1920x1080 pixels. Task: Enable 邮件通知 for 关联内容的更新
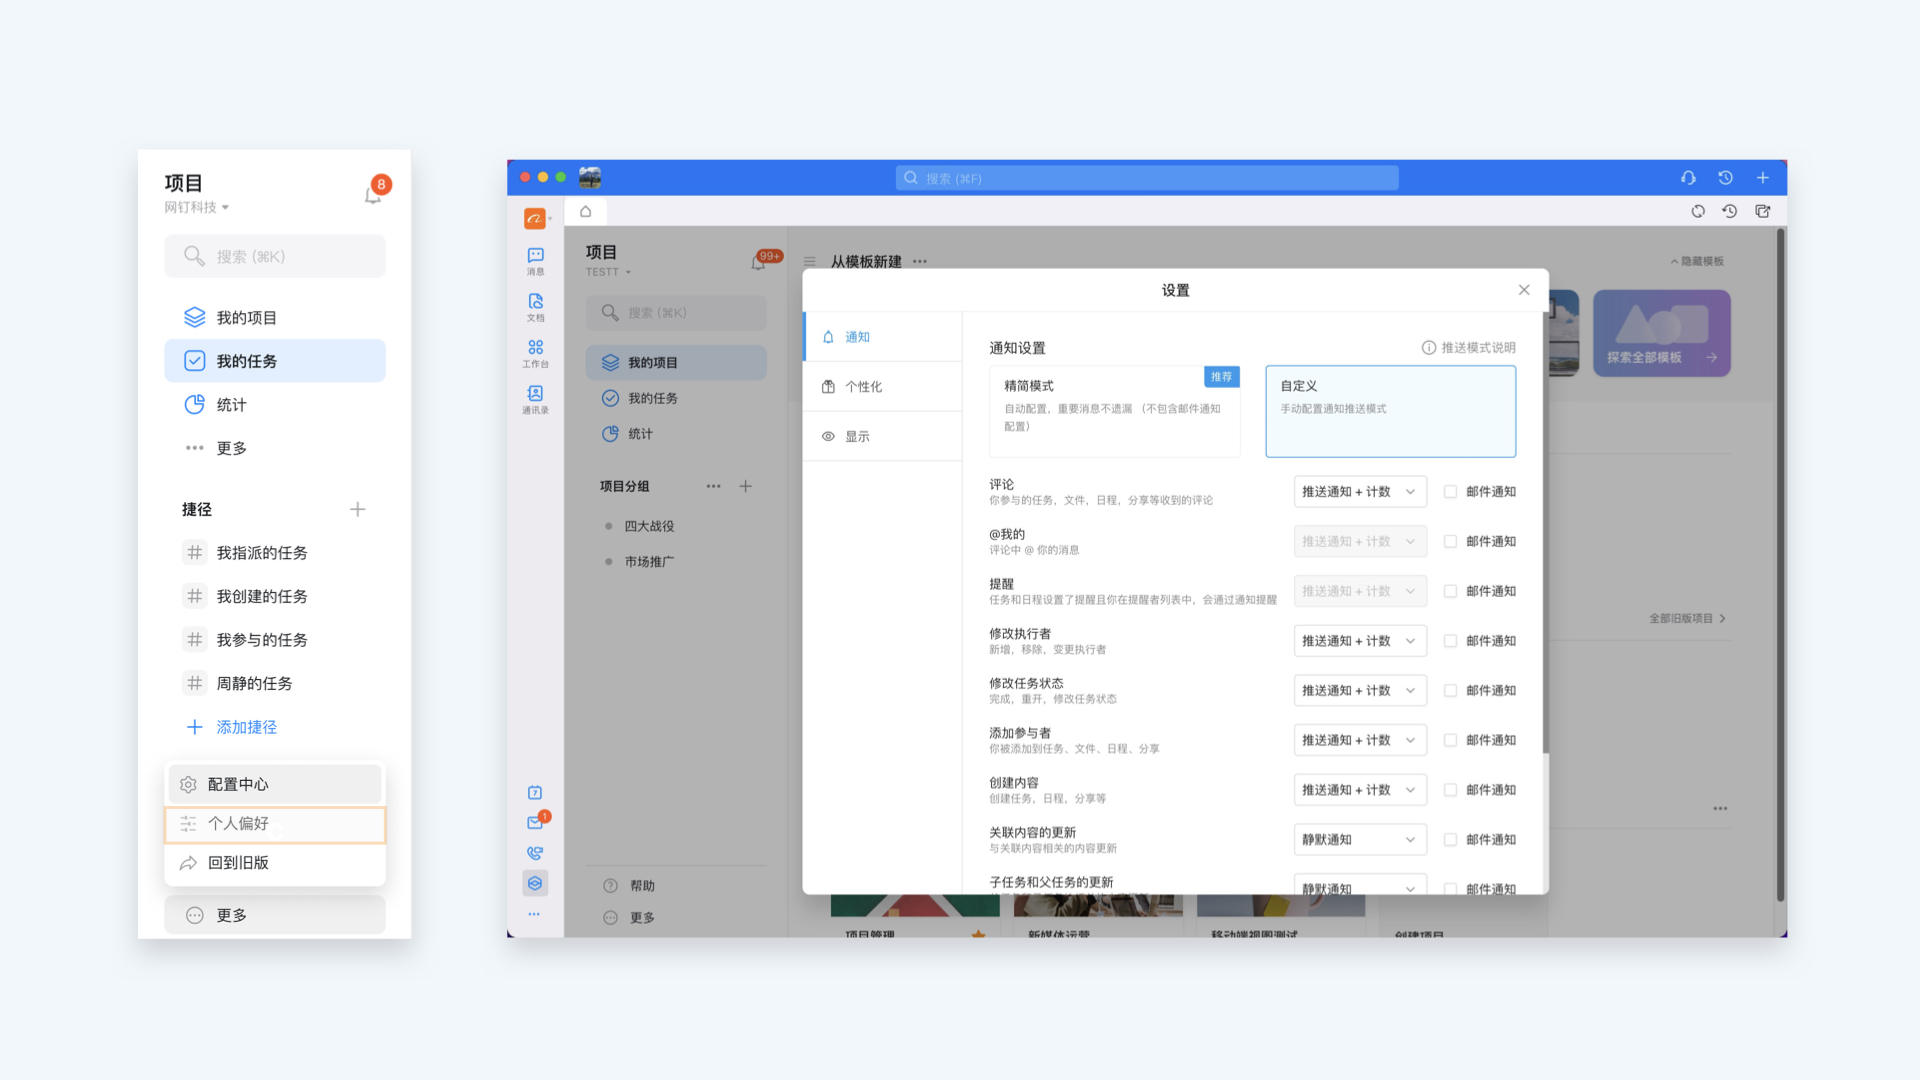[1450, 840]
